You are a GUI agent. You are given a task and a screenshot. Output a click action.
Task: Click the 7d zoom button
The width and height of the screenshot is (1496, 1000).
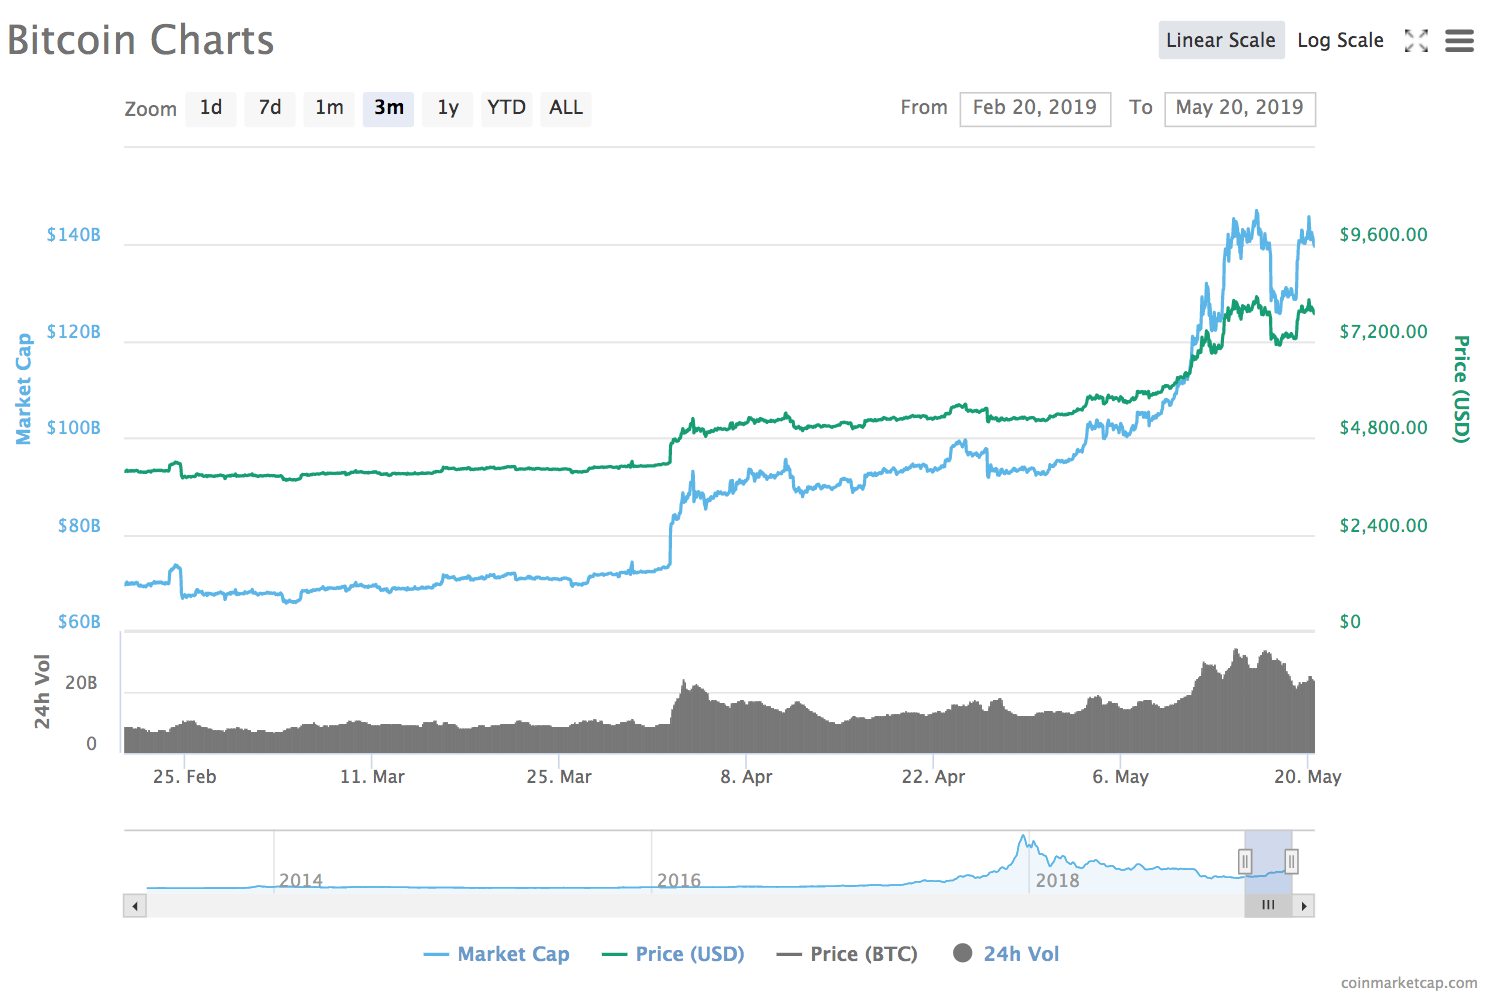[269, 108]
